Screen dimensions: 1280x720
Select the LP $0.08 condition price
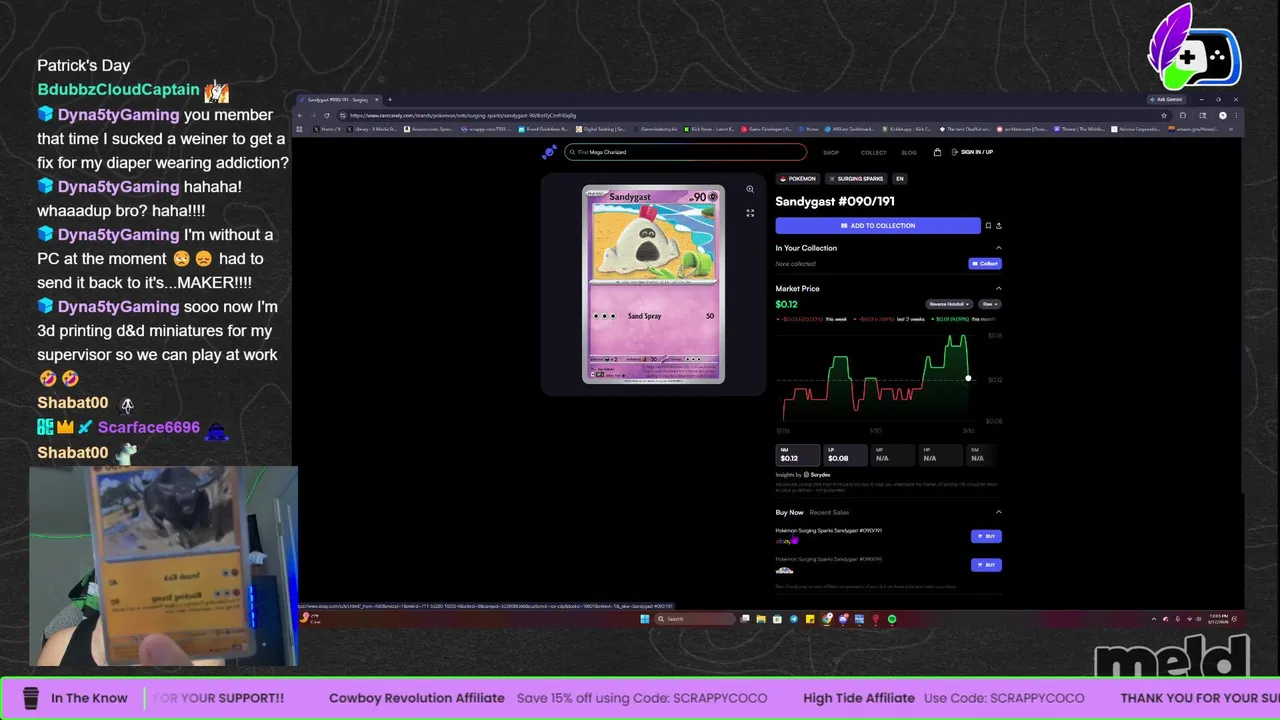(x=846, y=455)
